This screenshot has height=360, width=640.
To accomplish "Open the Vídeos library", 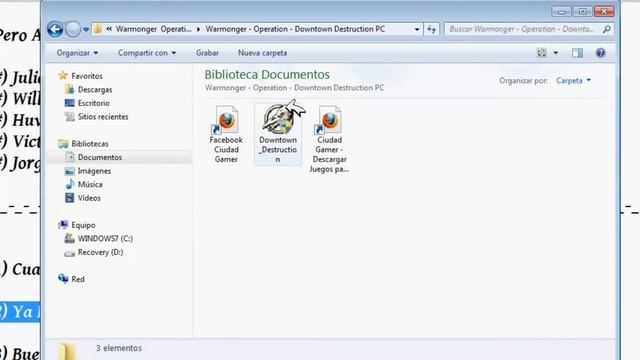I will point(89,198).
